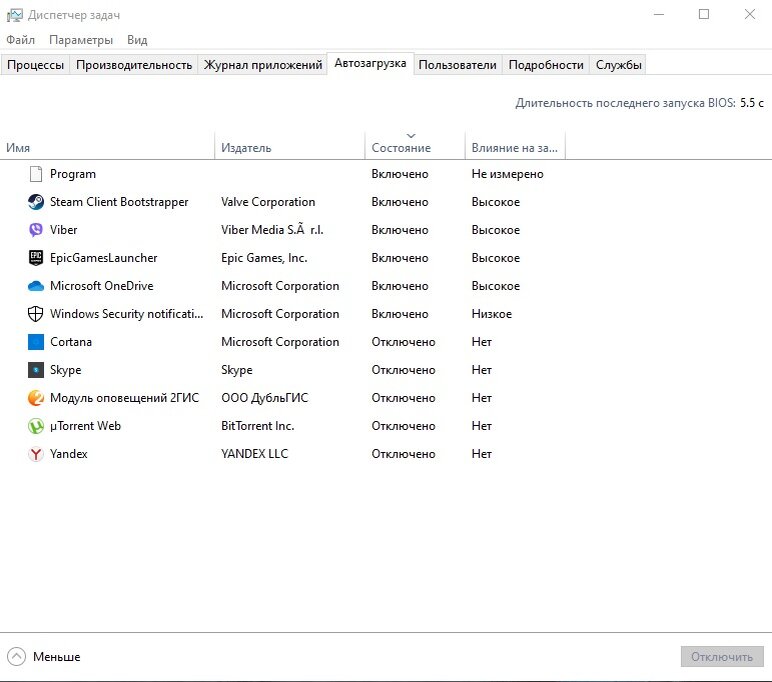Click the YANDEX LLC publisher cell
772x682 pixels.
[x=255, y=454]
